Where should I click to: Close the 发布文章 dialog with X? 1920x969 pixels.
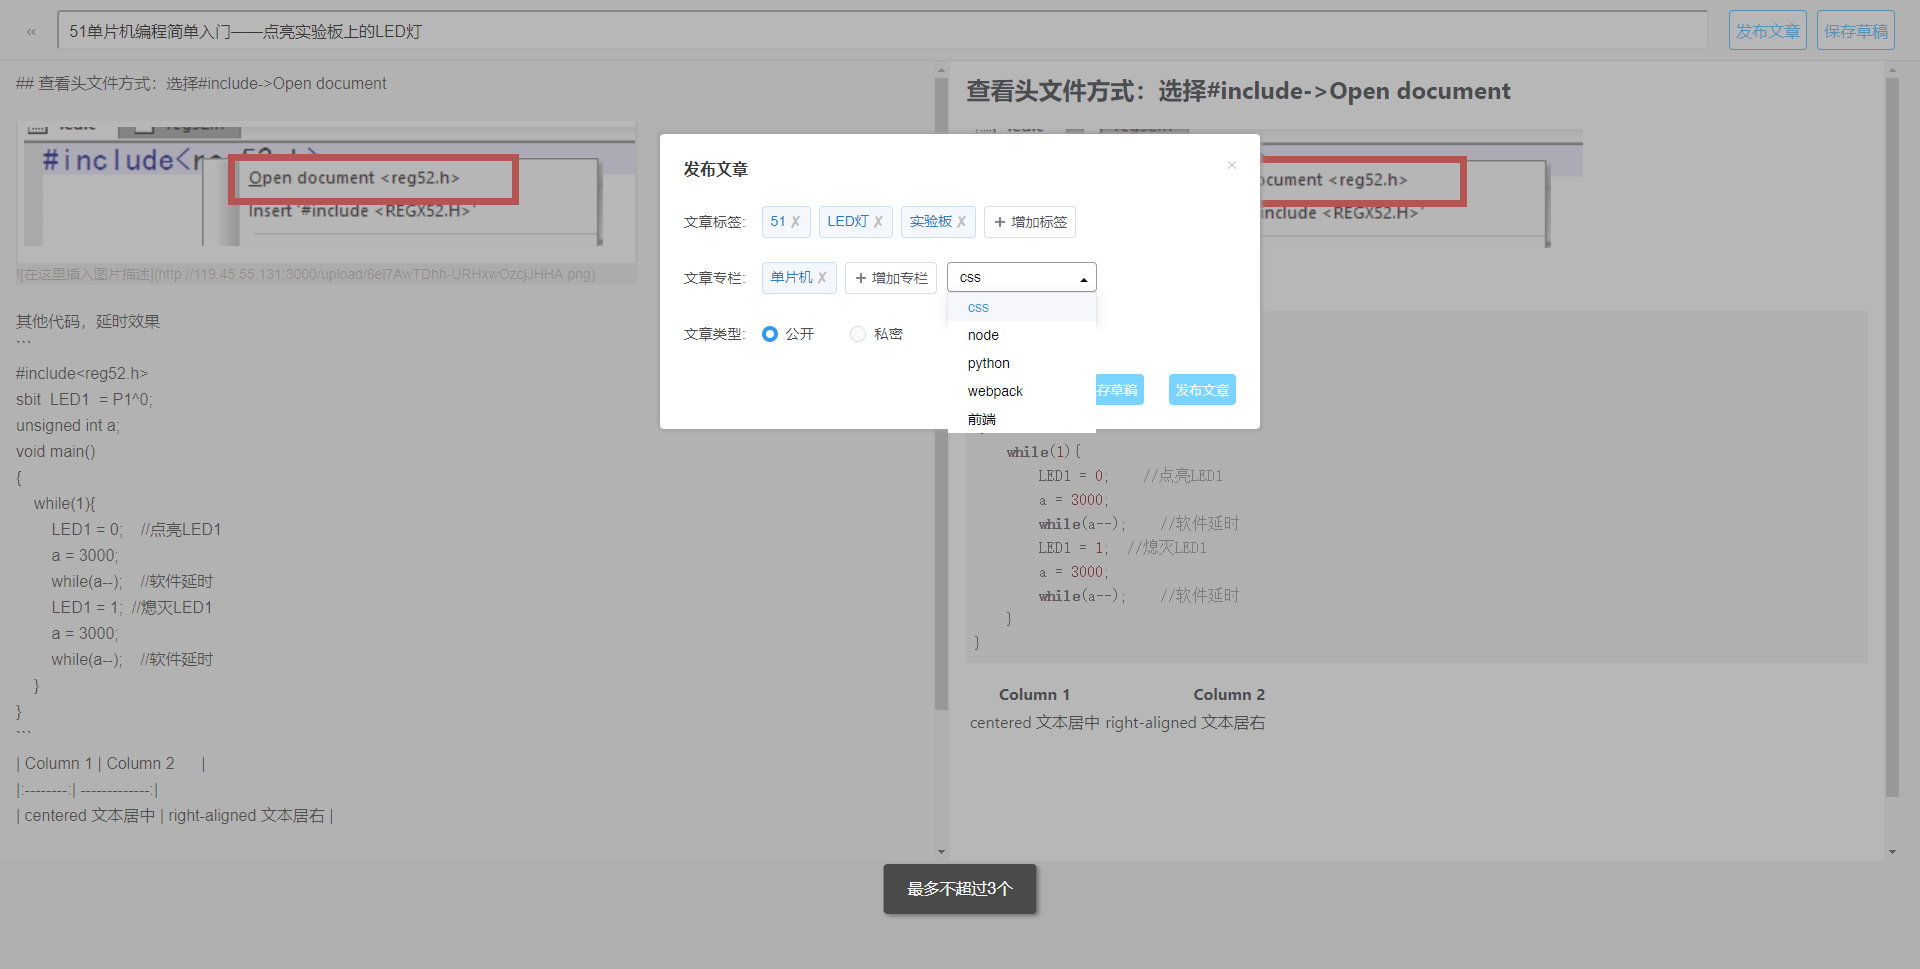(1232, 165)
